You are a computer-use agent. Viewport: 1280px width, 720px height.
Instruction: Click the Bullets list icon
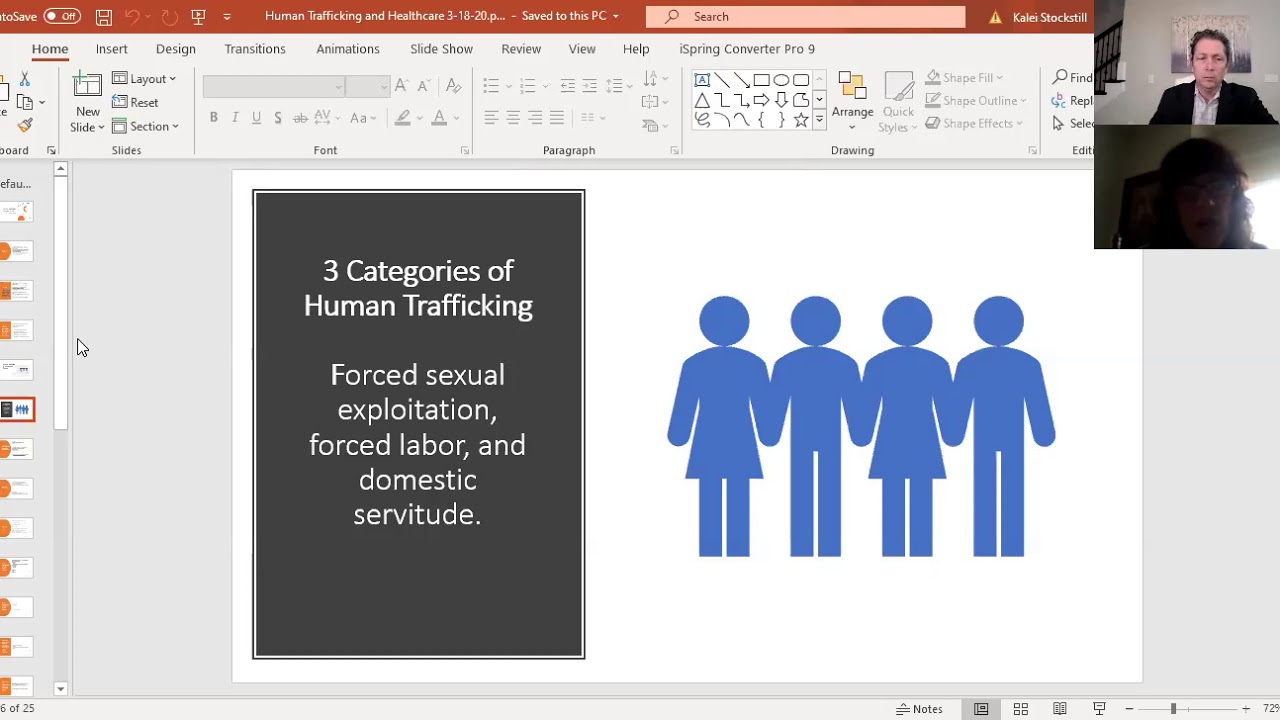coord(490,86)
